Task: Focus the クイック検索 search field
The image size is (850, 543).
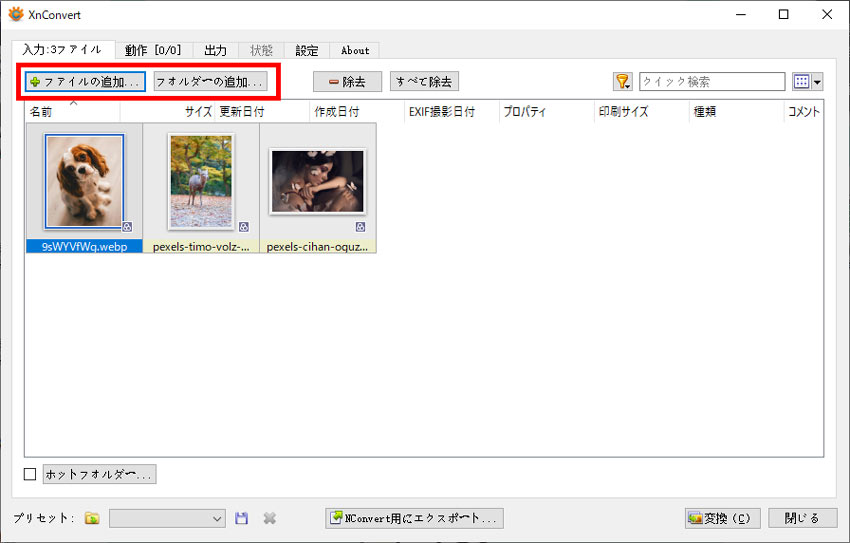Action: [x=712, y=82]
